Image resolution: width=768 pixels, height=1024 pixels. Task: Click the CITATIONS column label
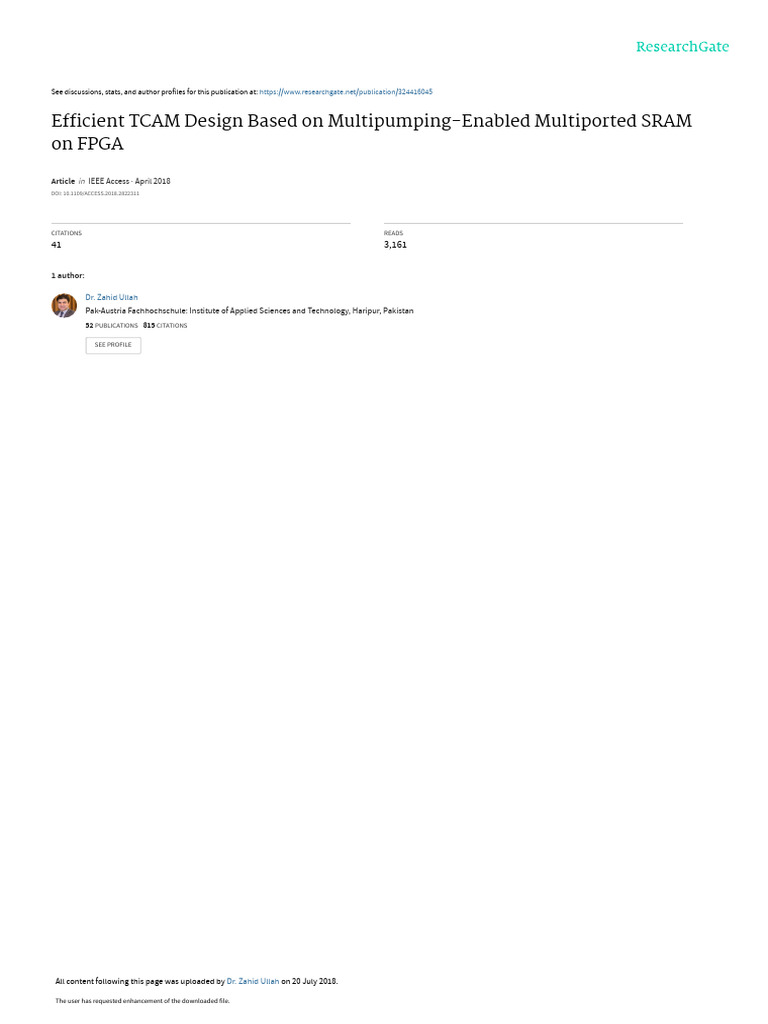click(x=67, y=233)
